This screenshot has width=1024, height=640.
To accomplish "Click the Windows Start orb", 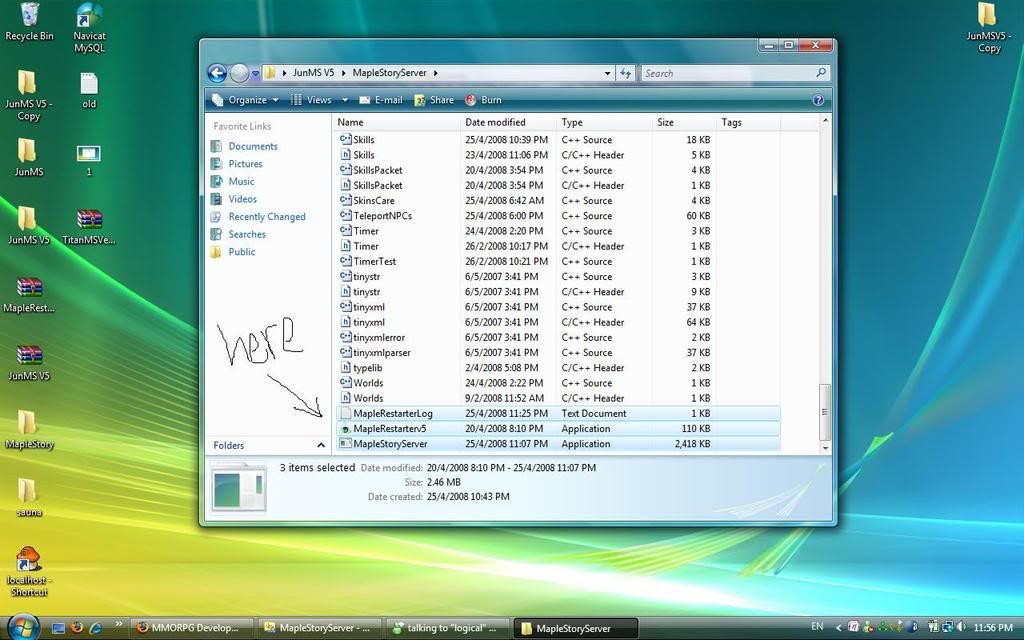I will 22,627.
